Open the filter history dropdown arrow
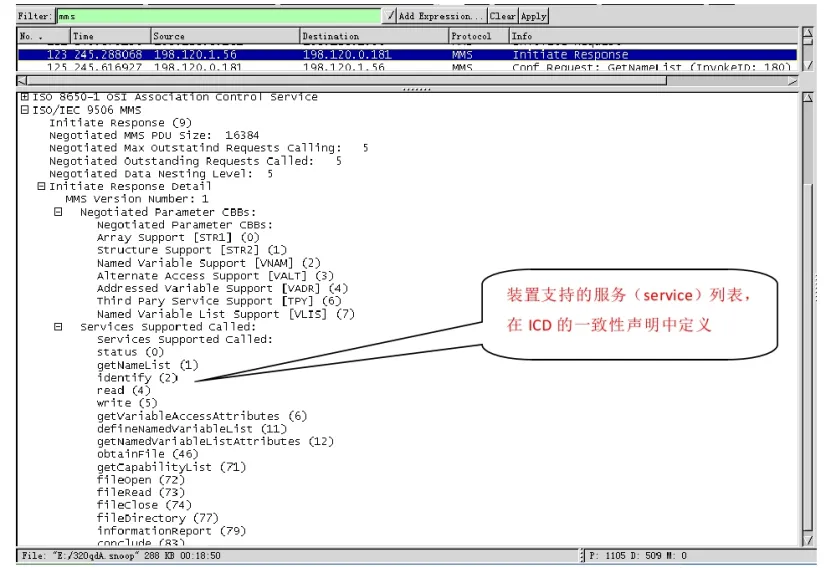The height and width of the screenshot is (568, 831). [390, 16]
